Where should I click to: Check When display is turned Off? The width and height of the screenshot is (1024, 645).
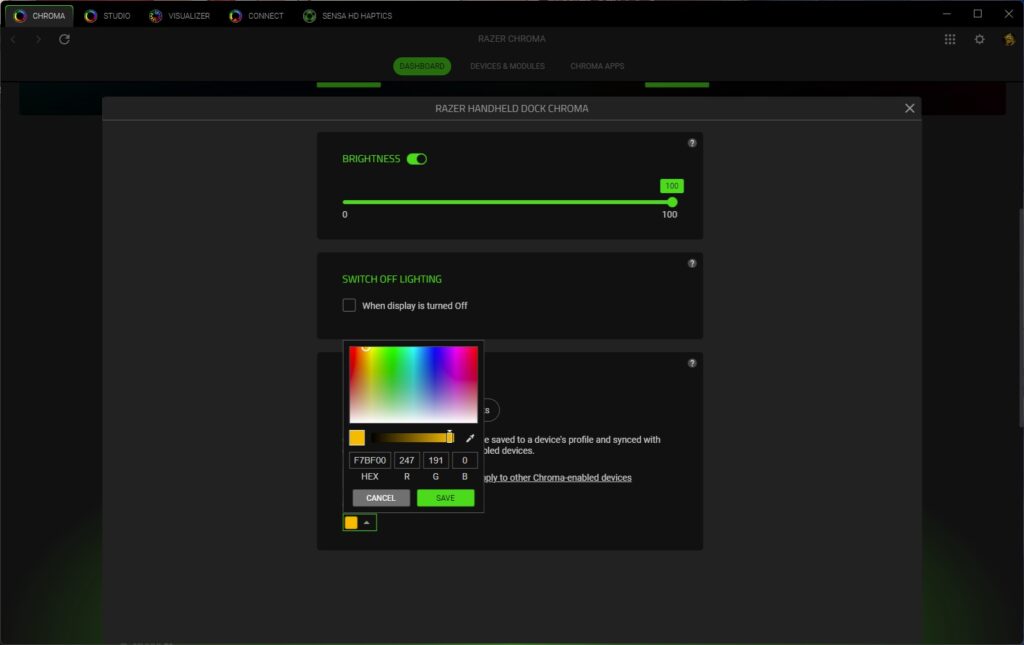point(349,306)
